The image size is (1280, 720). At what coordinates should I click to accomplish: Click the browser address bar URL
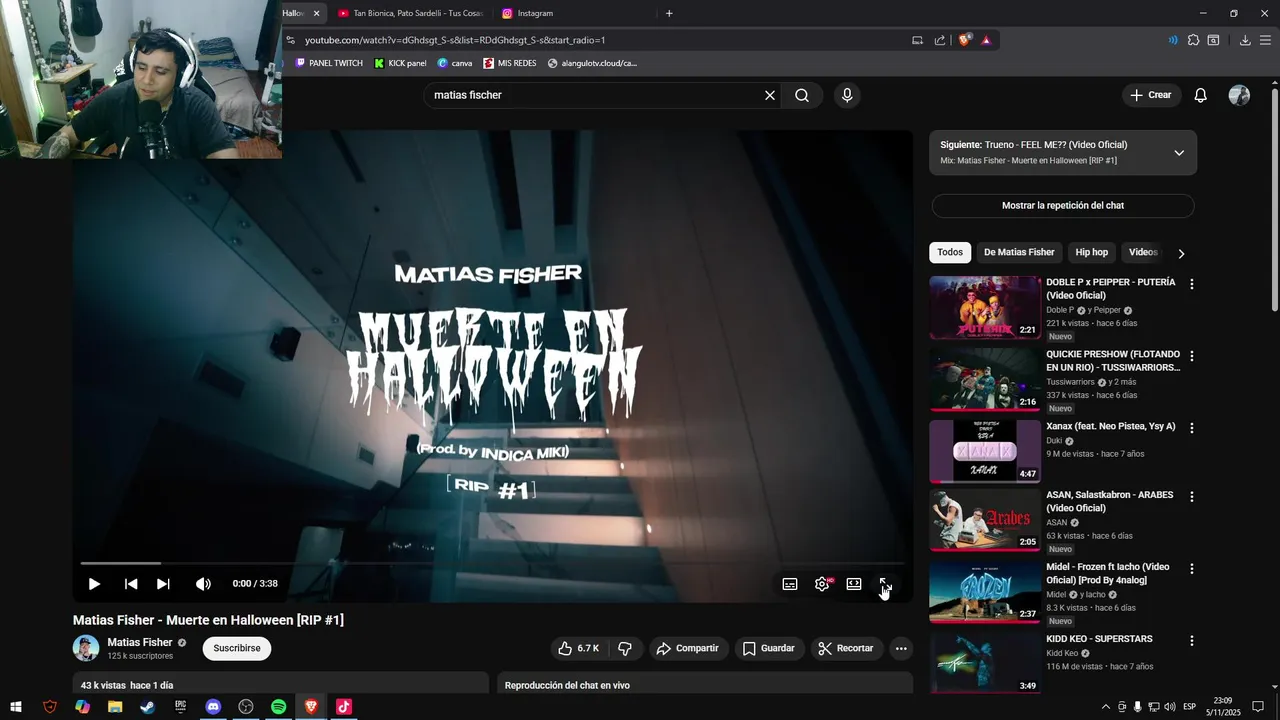[455, 40]
